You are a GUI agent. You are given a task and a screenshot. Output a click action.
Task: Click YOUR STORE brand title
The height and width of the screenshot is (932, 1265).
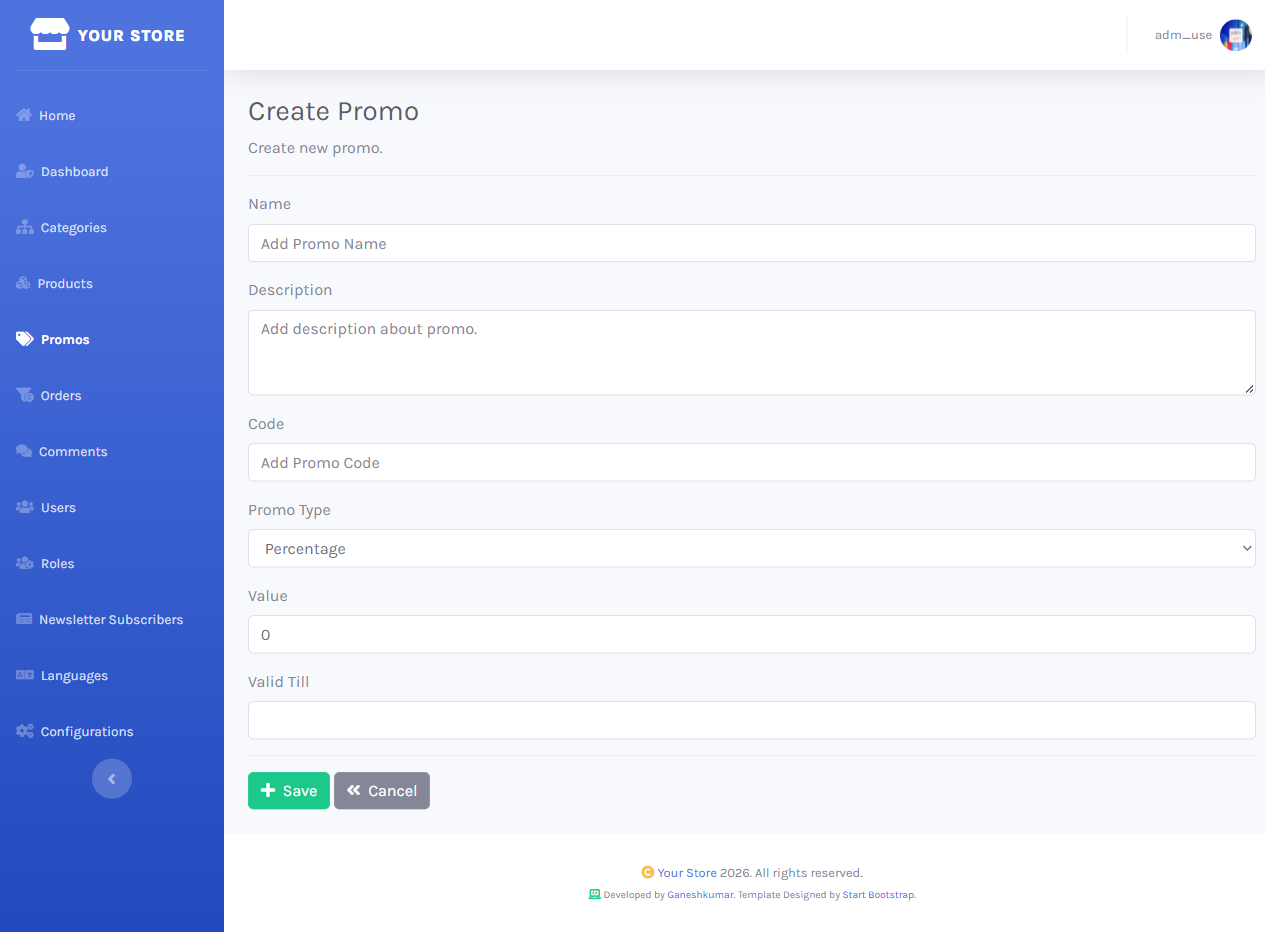[x=131, y=36]
